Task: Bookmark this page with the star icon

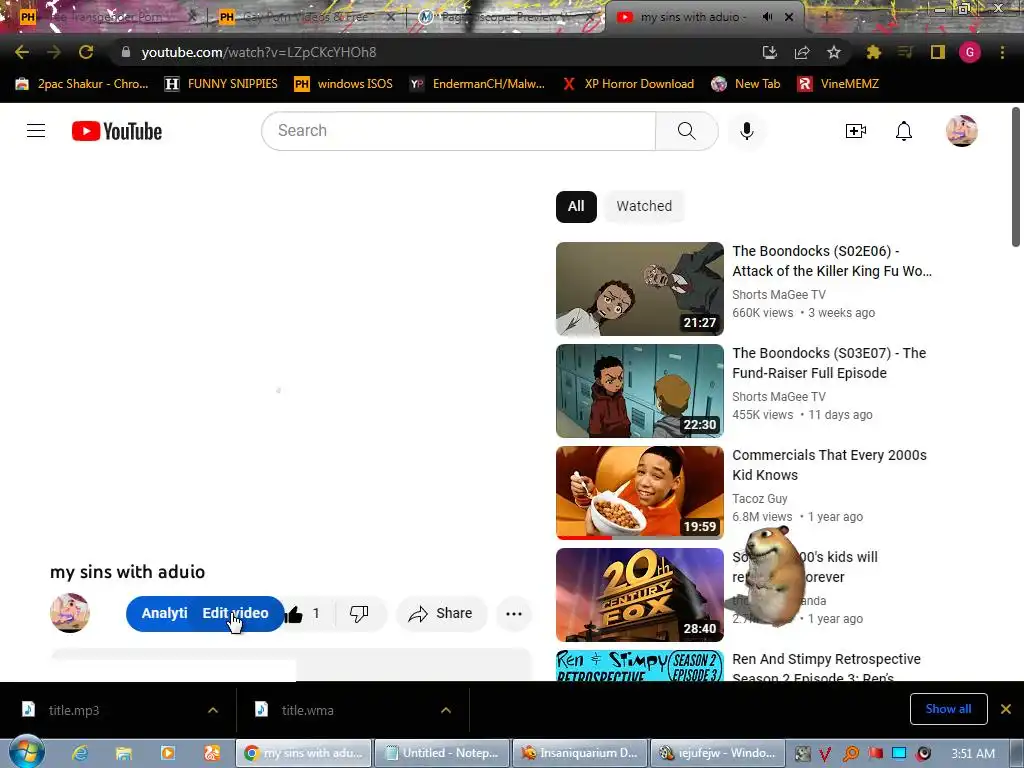Action: 834,52
